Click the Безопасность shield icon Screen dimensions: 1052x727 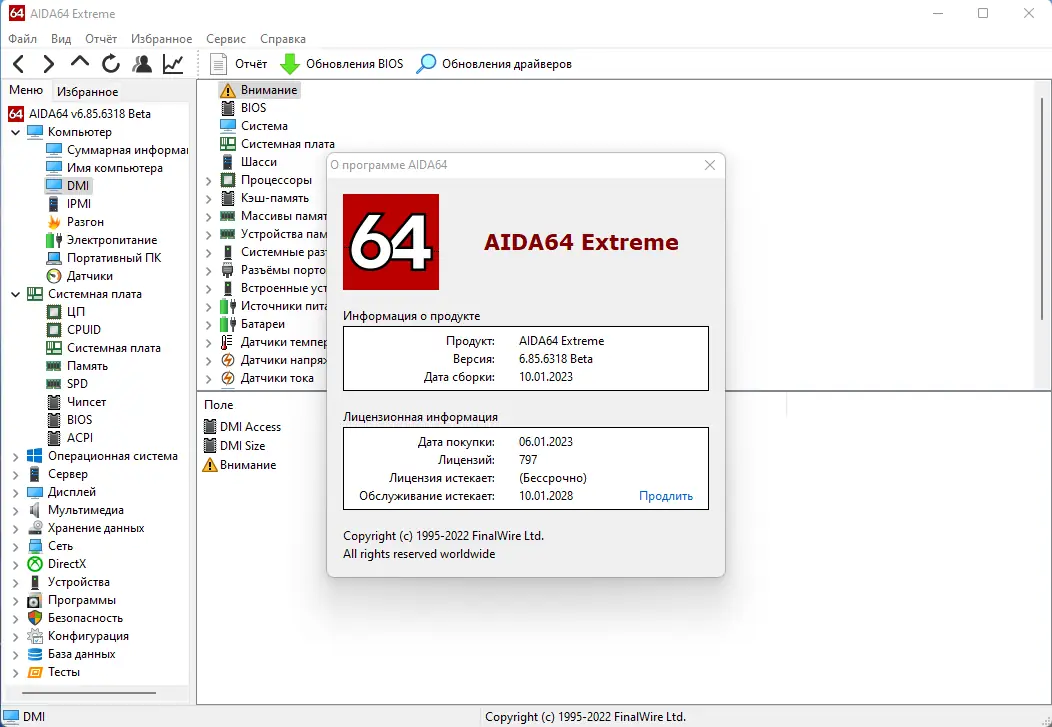coord(35,618)
